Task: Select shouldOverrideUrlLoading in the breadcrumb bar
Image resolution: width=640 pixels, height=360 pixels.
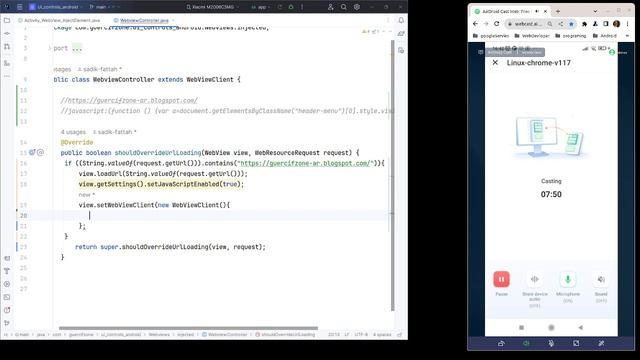Action: point(285,335)
